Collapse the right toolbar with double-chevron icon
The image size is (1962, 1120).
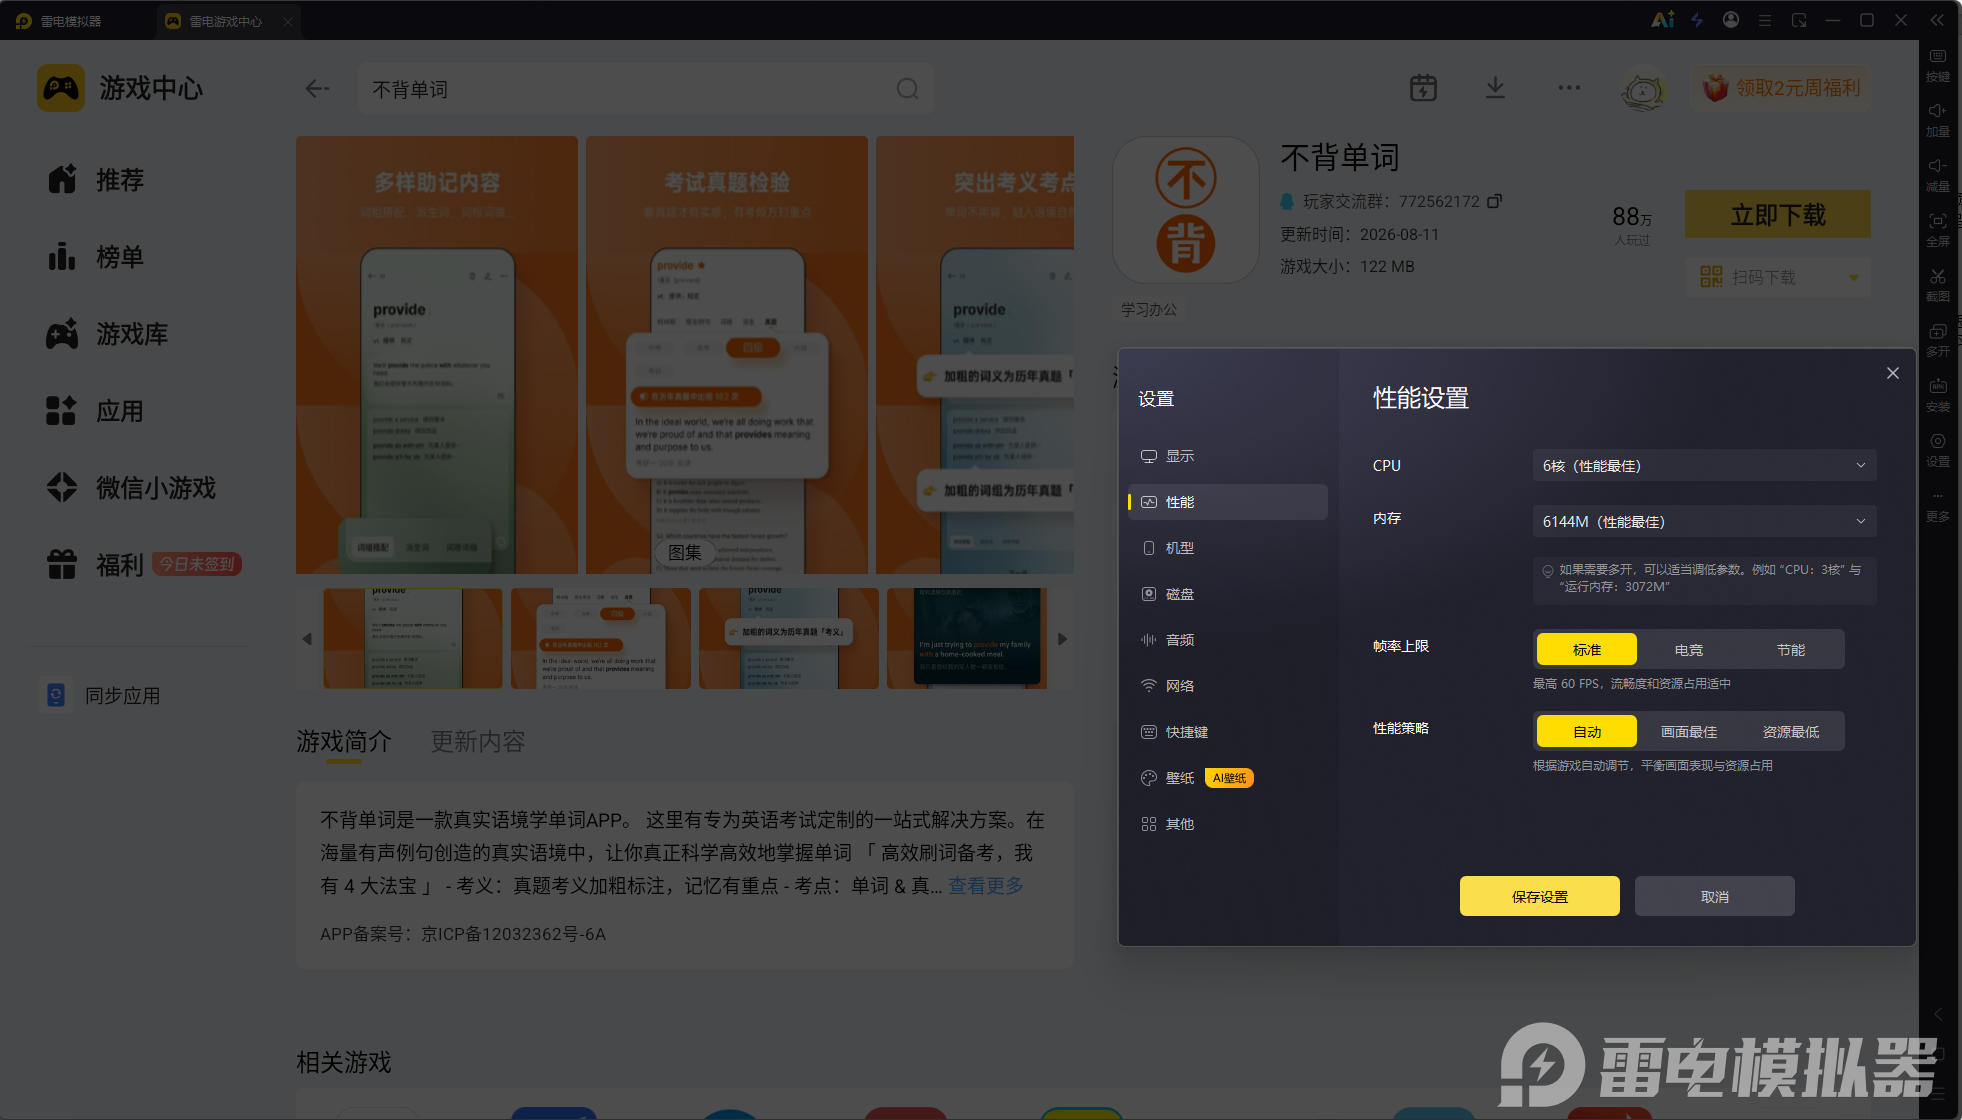click(x=1937, y=20)
